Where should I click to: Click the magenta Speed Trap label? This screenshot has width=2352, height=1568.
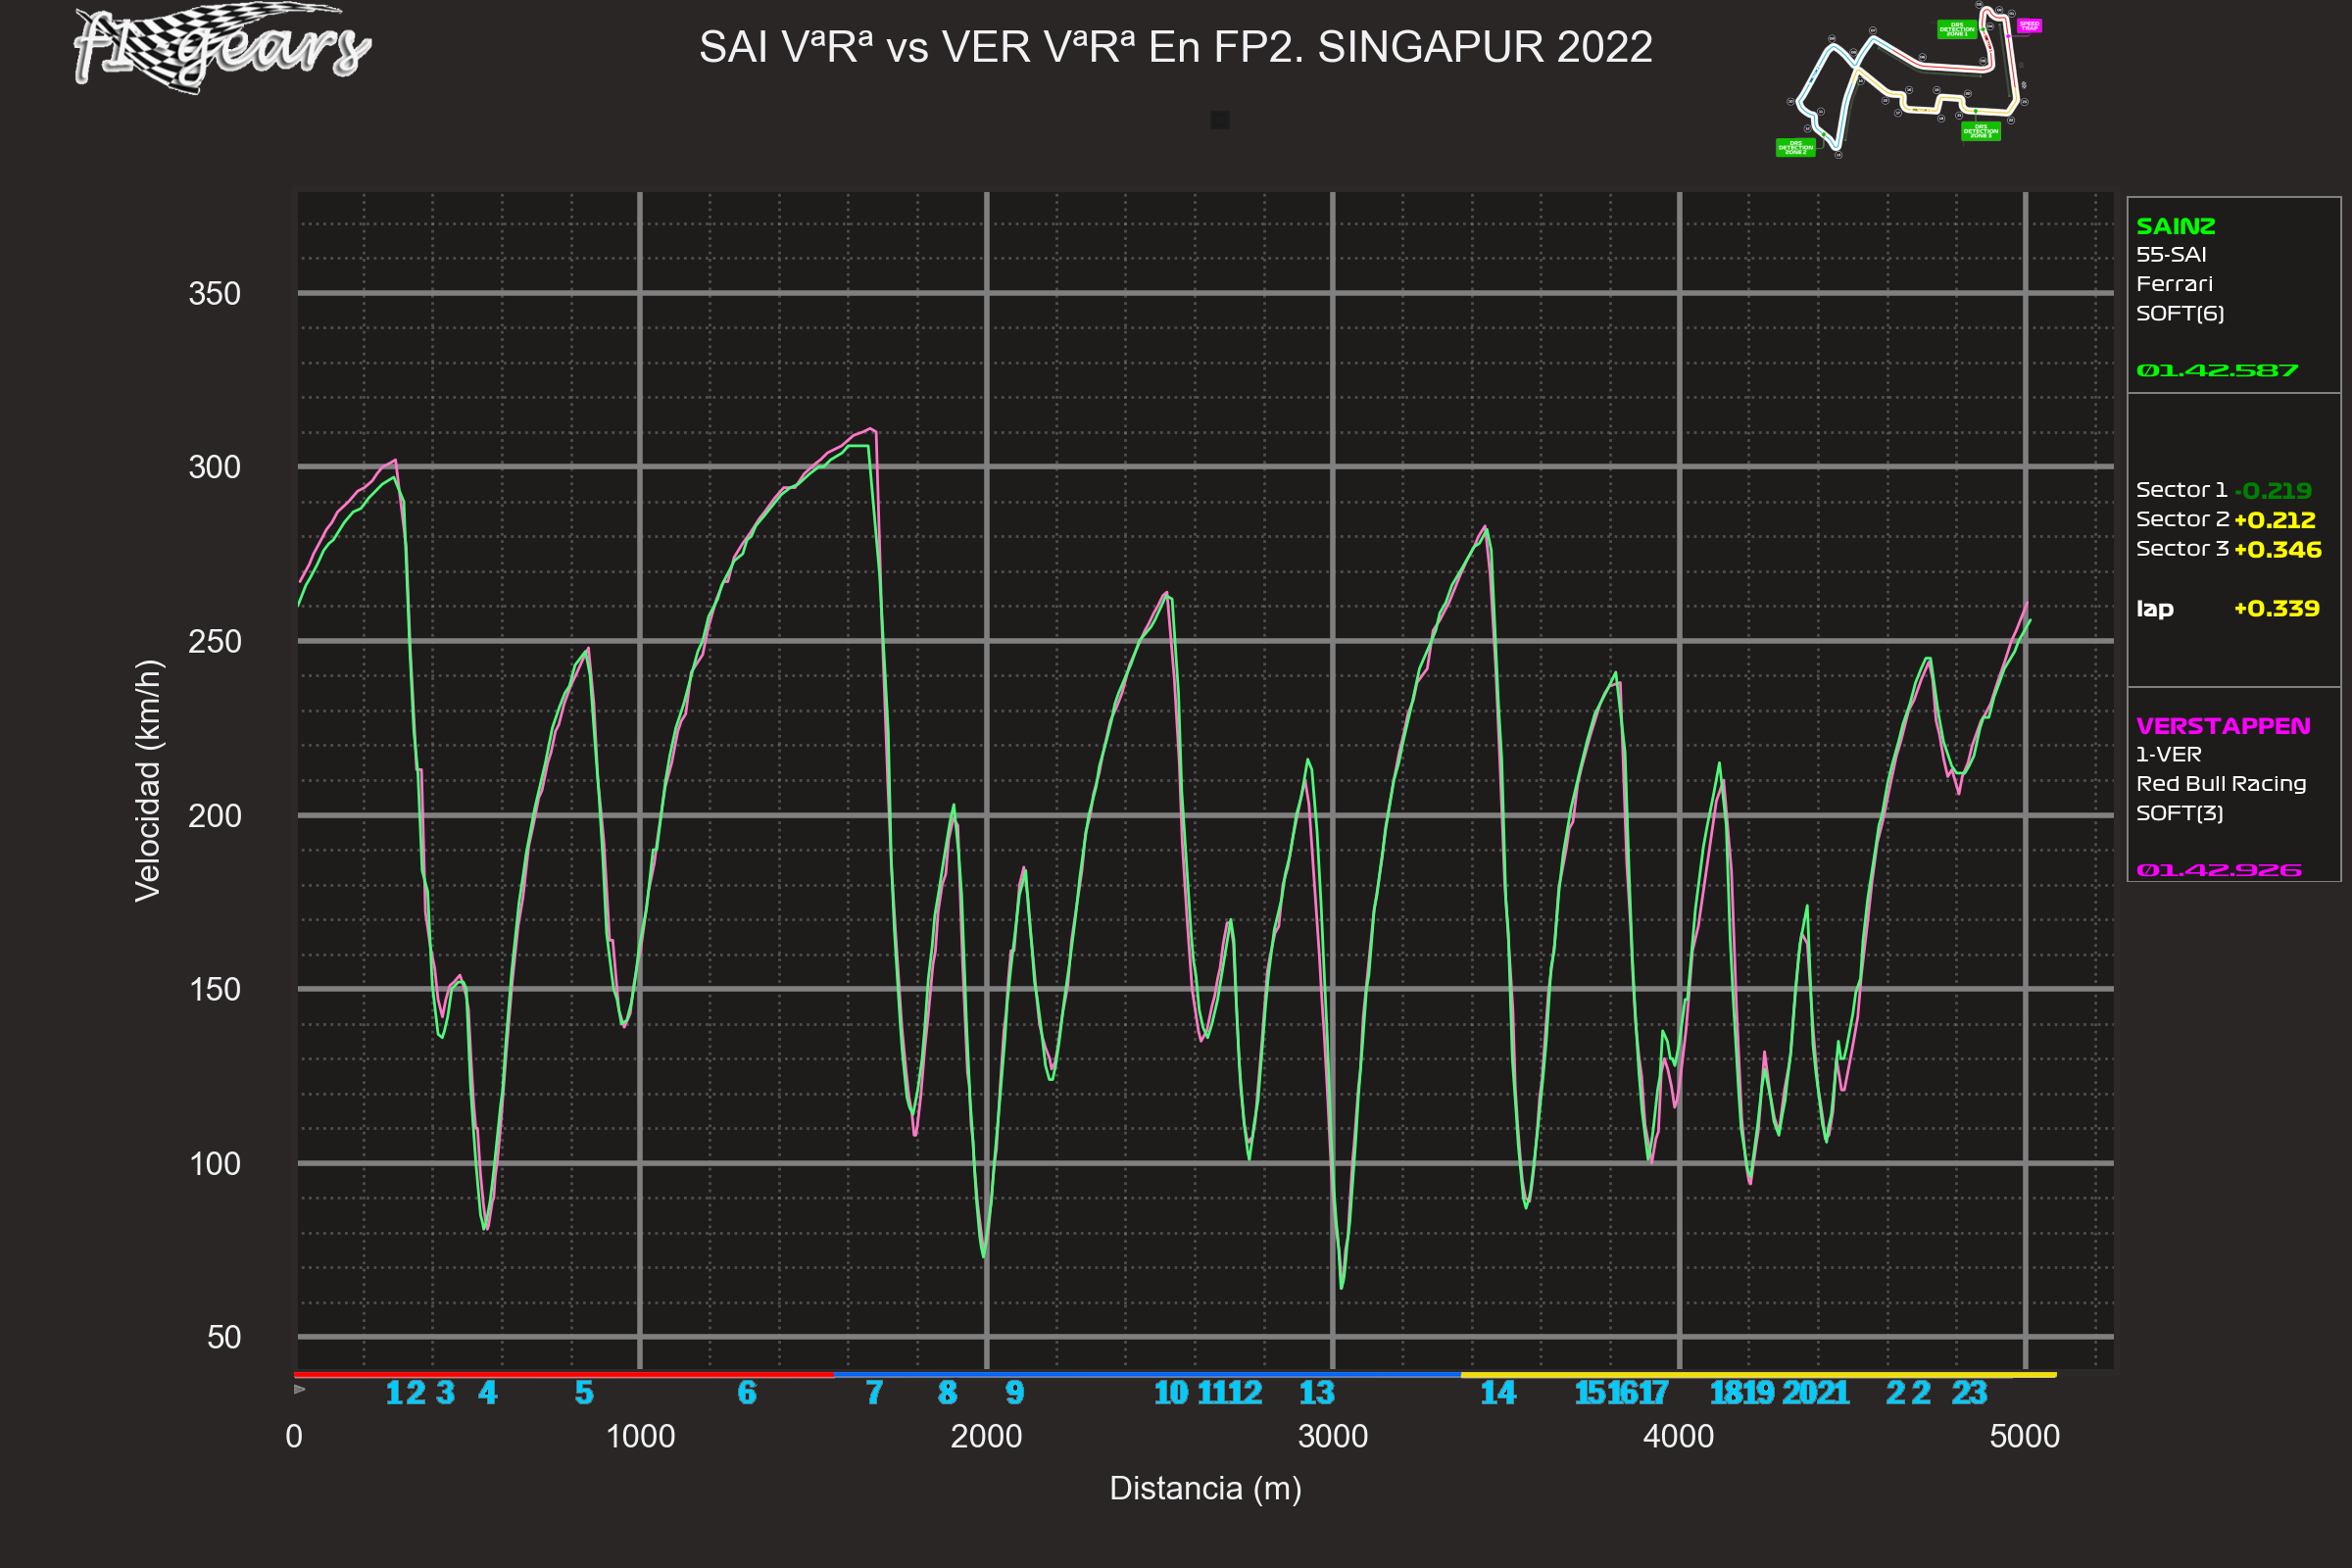2029,26
